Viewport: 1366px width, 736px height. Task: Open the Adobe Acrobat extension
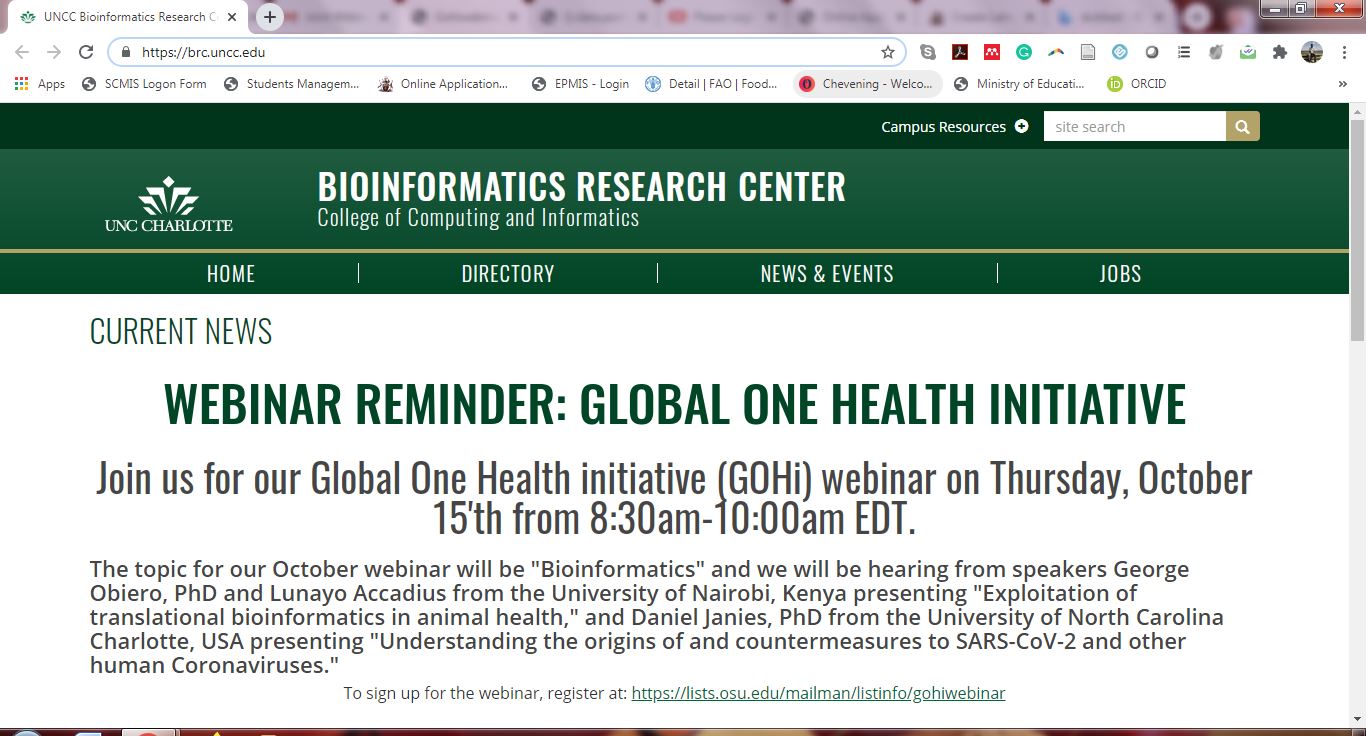click(x=960, y=52)
